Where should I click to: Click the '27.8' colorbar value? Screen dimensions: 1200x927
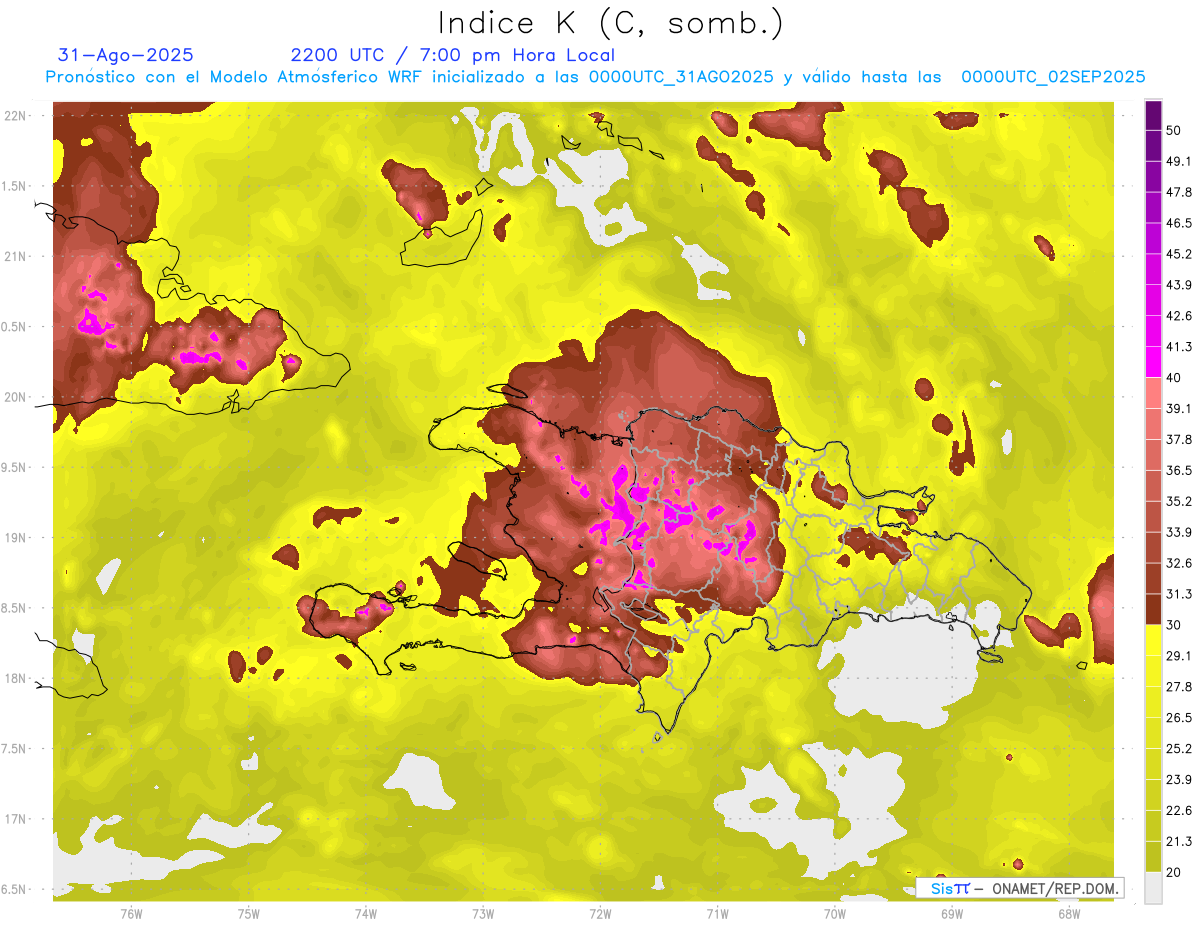tap(1178, 686)
